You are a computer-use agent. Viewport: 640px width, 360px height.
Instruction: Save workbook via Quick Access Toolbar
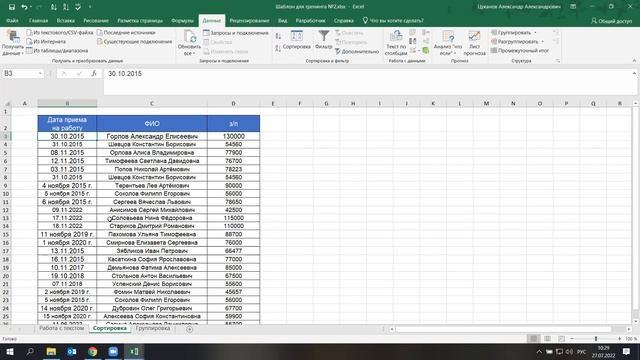[x=12, y=7]
